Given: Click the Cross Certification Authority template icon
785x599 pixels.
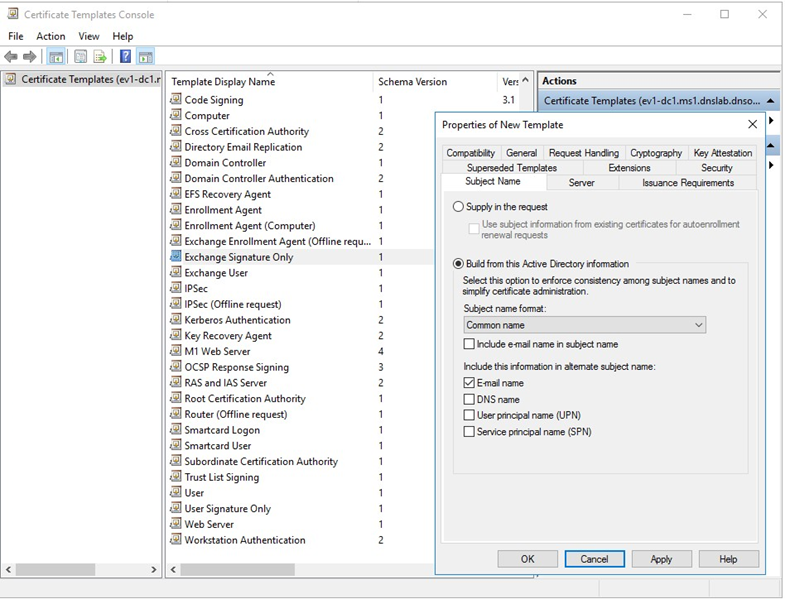Looking at the screenshot, I should tap(176, 131).
